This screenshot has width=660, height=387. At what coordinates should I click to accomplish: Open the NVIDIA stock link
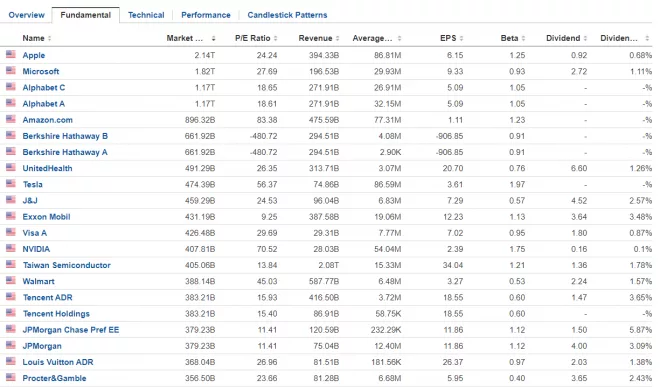pos(36,249)
